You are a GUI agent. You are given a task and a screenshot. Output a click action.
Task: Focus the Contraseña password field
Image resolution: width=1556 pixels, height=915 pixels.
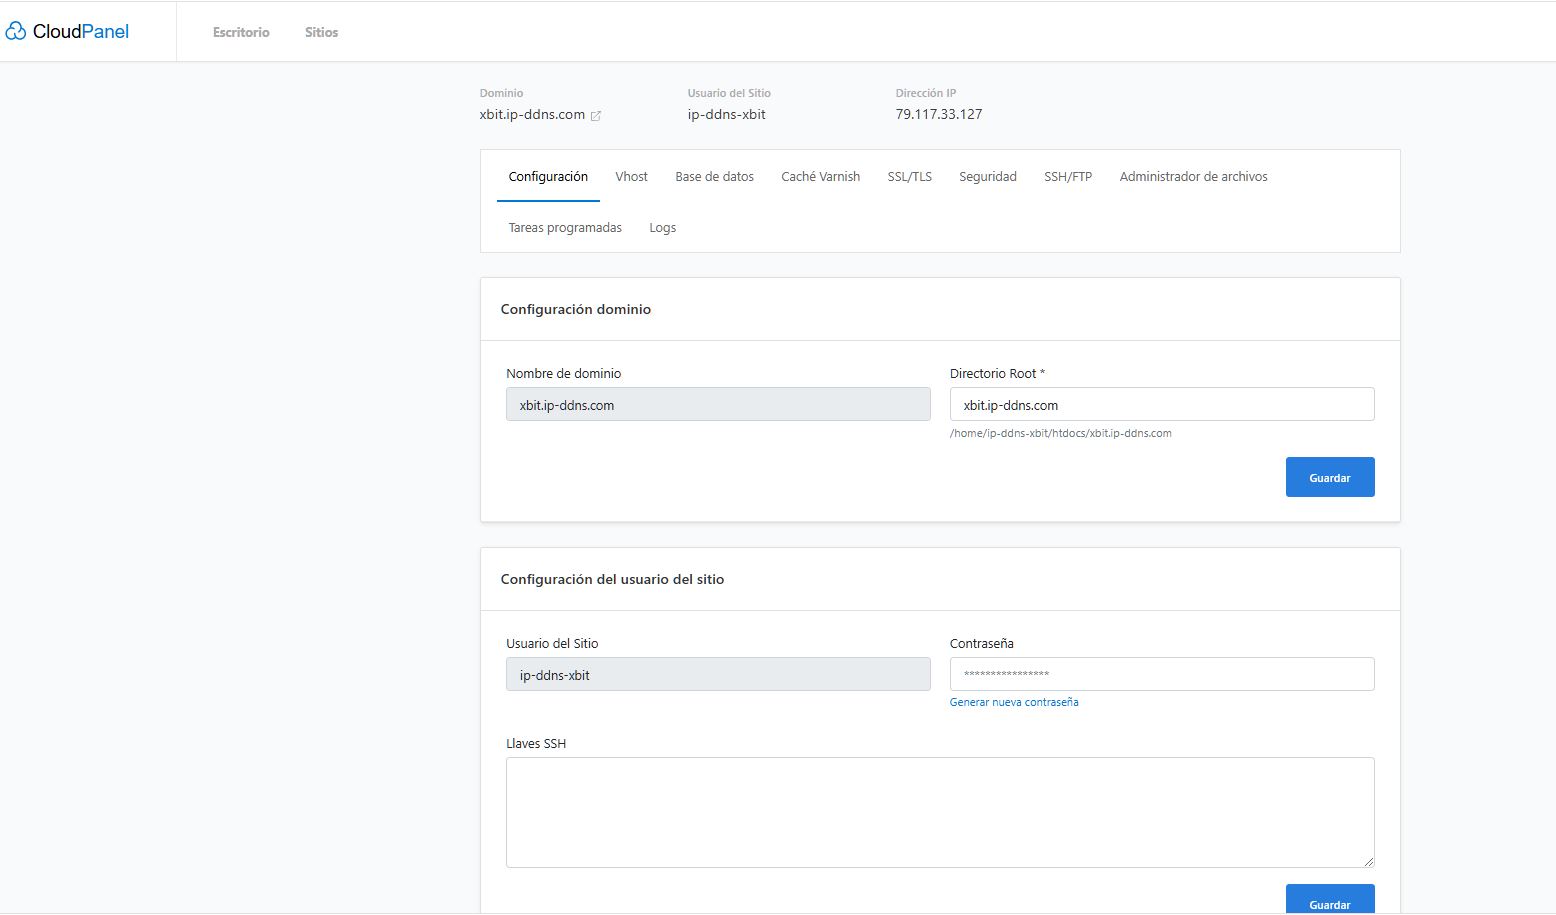[1162, 674]
